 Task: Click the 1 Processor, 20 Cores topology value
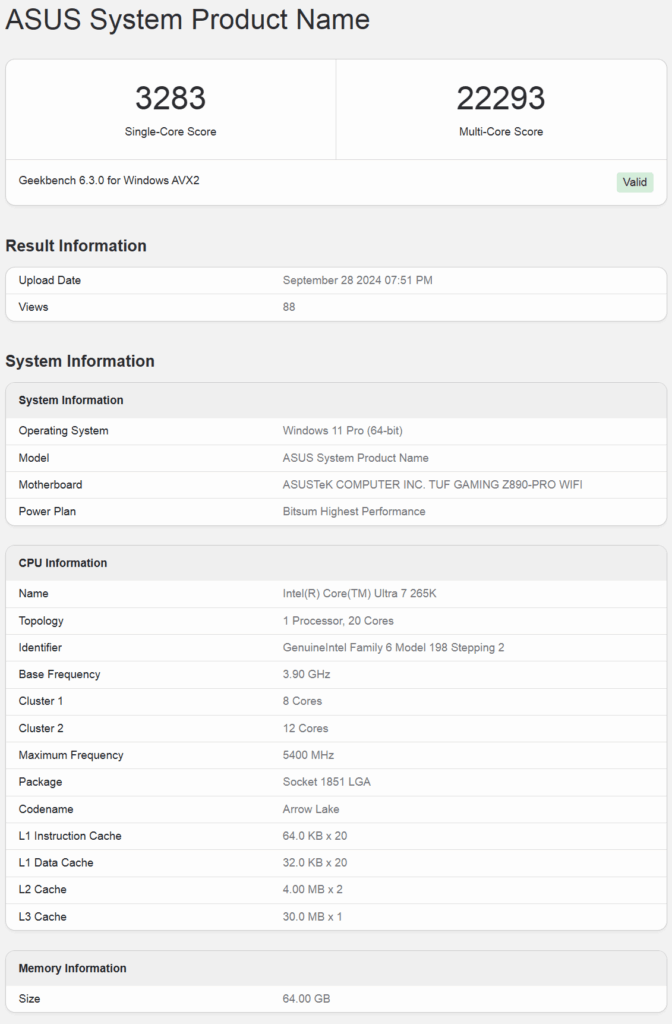tap(338, 620)
